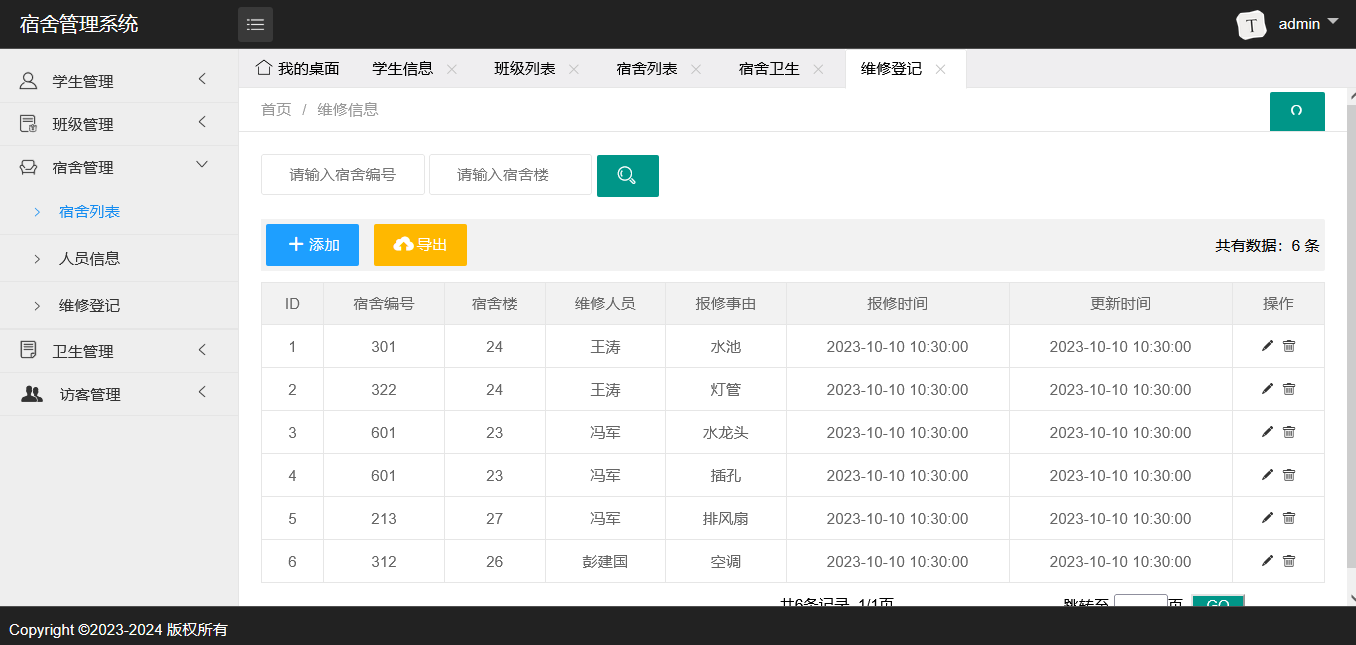Click the pencil icon for the 水龙头 record
The image size is (1356, 645).
tap(1267, 432)
